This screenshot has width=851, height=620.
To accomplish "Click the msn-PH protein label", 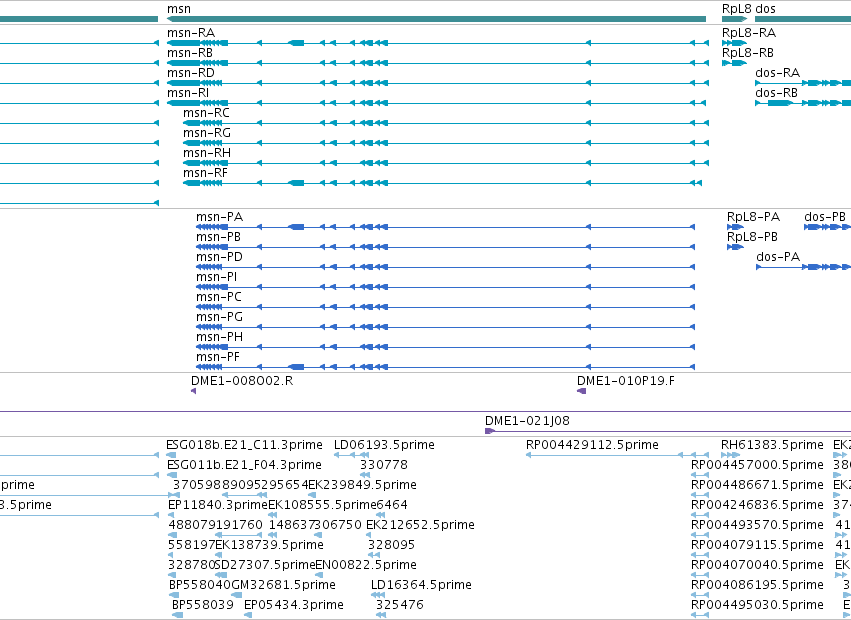I will click(x=219, y=337).
